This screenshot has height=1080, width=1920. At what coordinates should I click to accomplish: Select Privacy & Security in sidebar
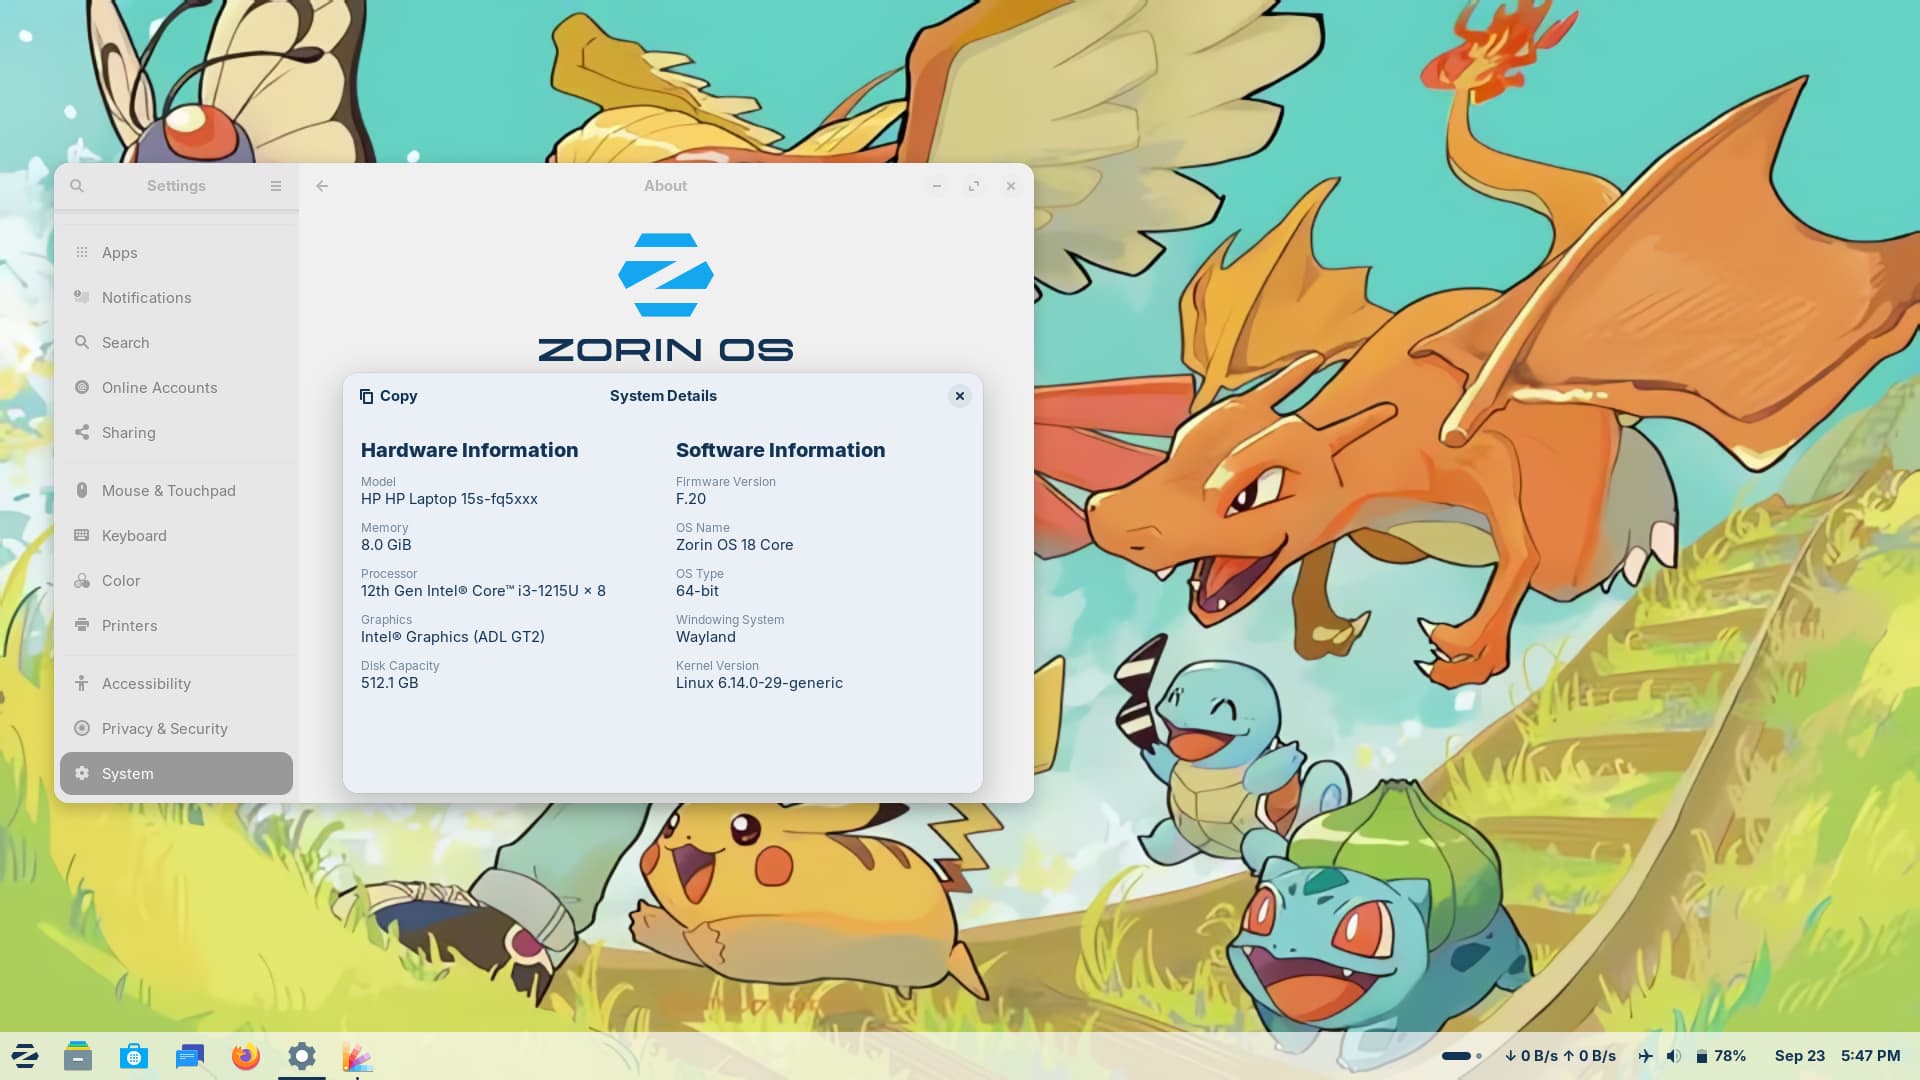click(x=164, y=729)
